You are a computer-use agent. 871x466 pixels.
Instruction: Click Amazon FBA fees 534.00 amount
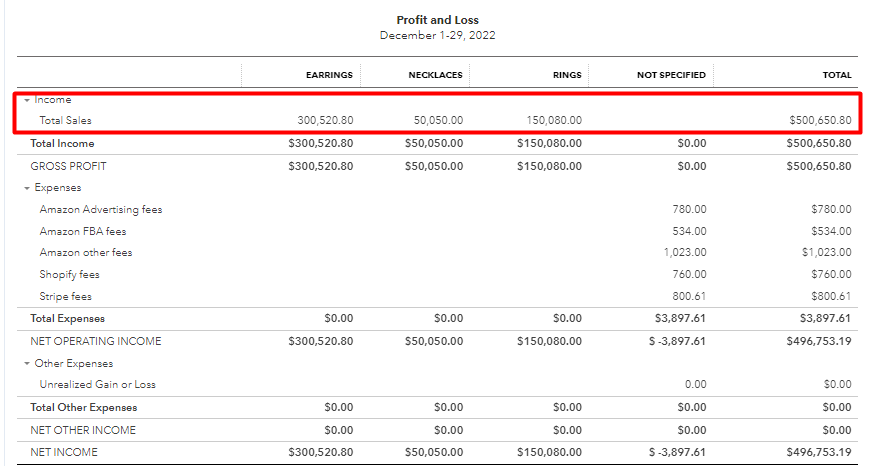689,231
